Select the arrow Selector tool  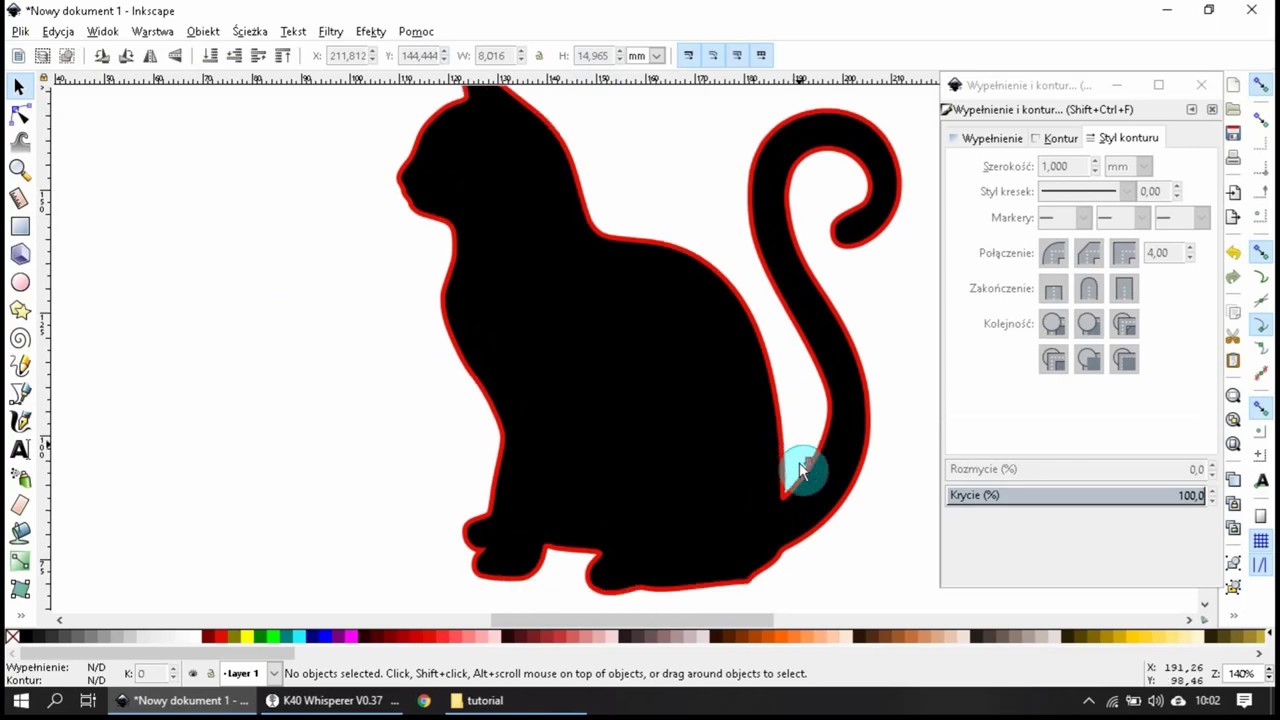(19, 87)
